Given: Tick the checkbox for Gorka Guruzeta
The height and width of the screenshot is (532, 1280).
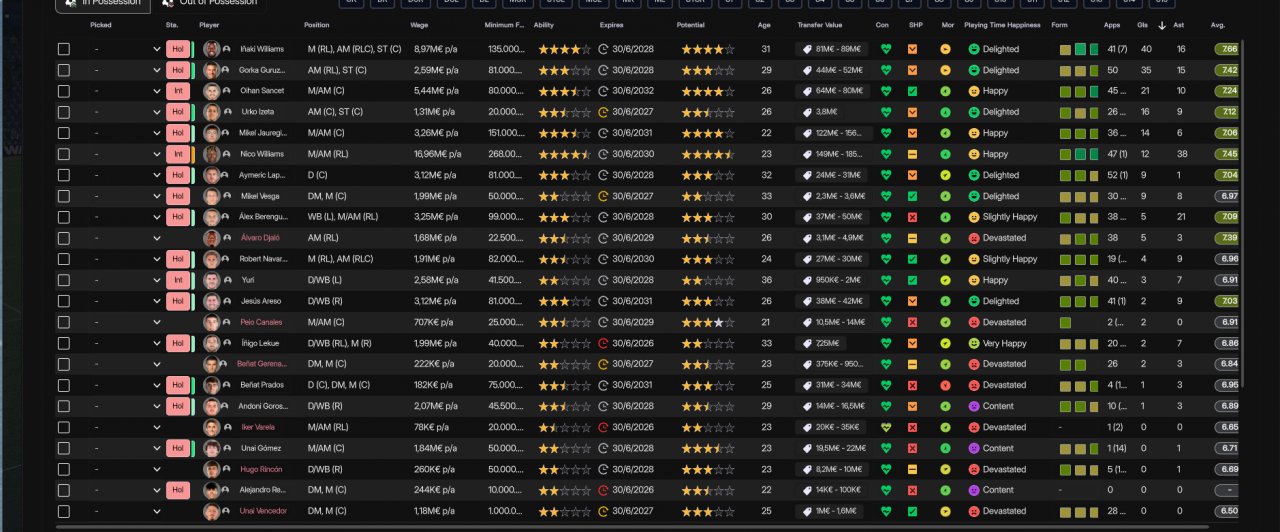Looking at the screenshot, I should (x=64, y=70).
